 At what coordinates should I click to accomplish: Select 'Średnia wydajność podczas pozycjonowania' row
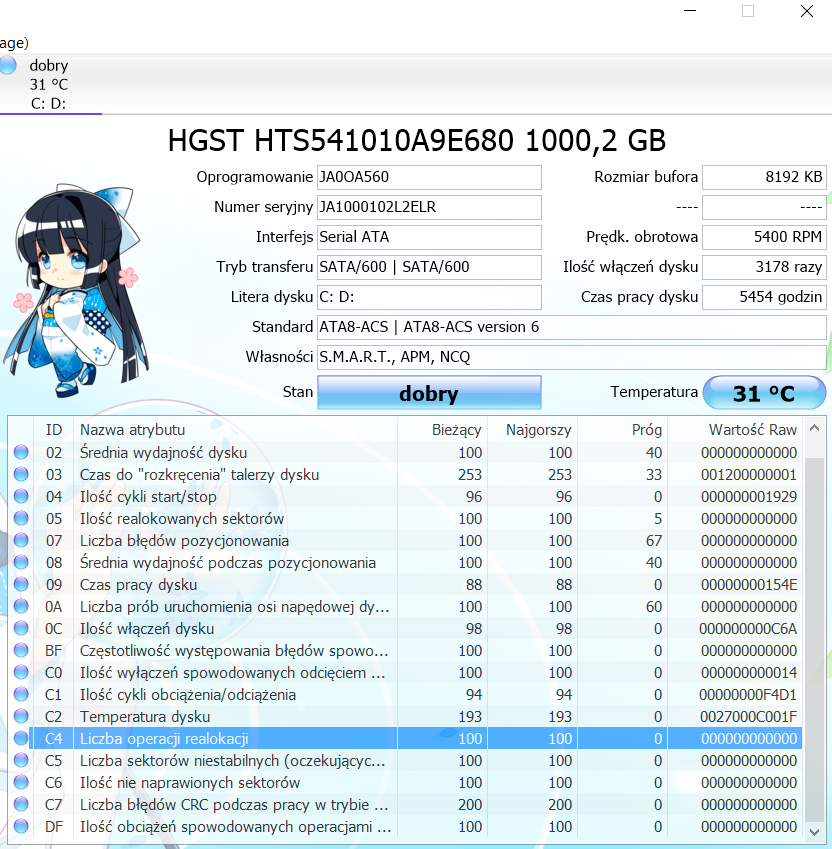coord(405,563)
